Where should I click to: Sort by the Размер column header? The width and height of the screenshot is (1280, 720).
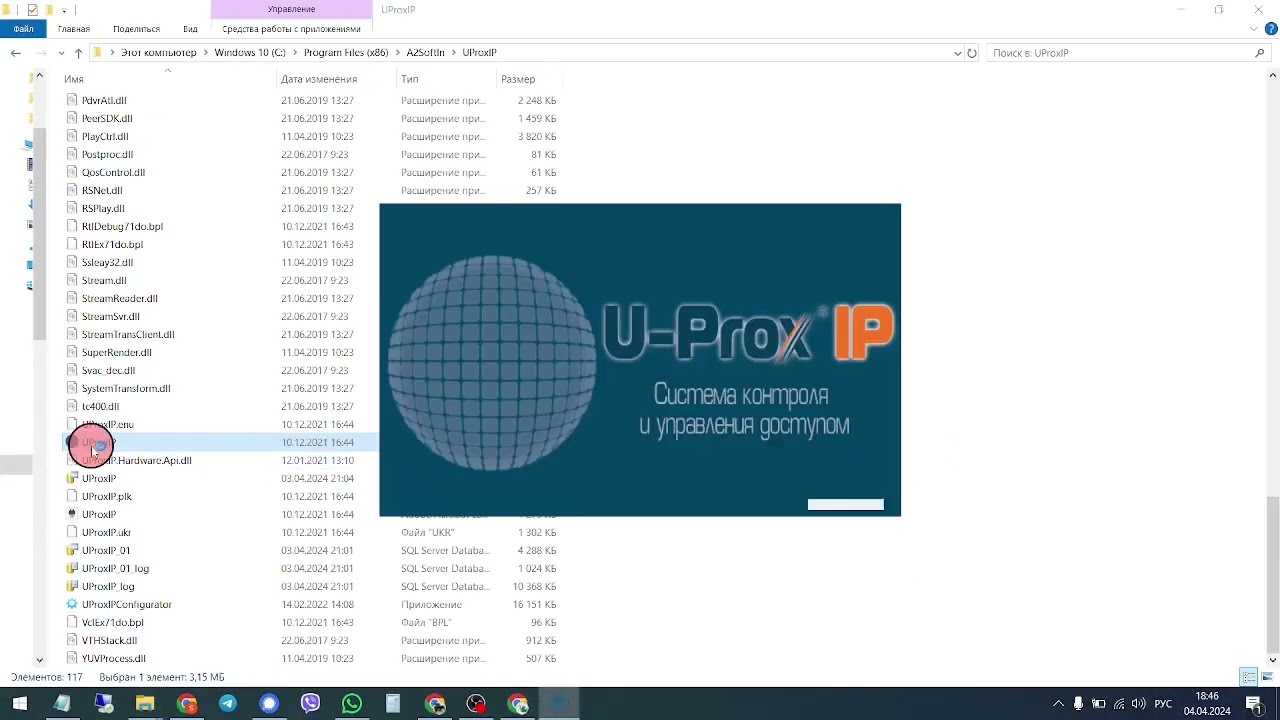coord(518,79)
